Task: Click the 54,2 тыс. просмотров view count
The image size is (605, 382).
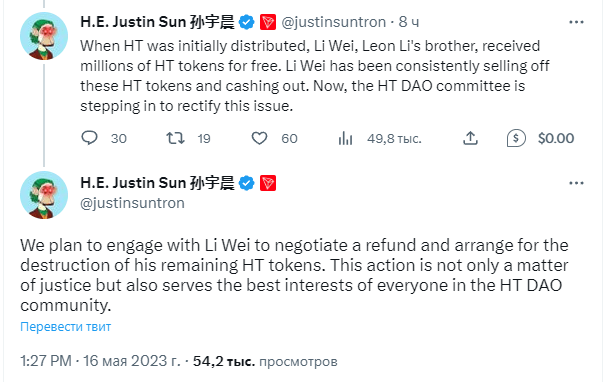Action: [x=265, y=361]
